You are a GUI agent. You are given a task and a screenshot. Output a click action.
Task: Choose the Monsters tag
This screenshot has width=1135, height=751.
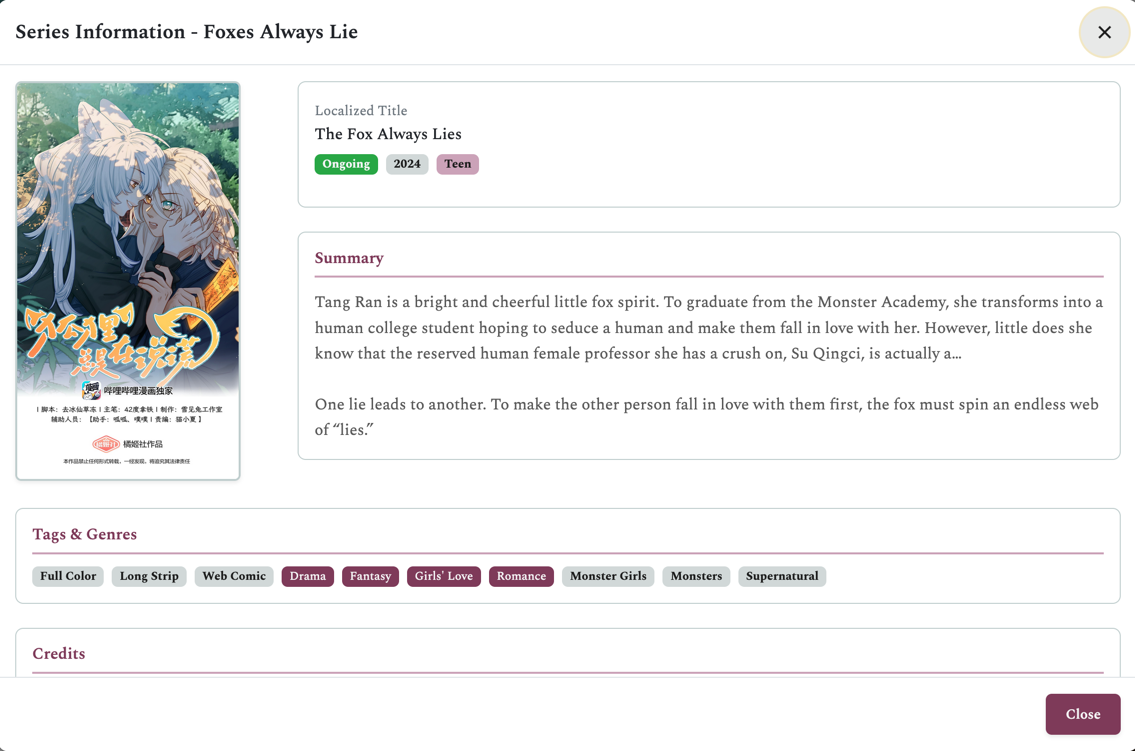[696, 576]
